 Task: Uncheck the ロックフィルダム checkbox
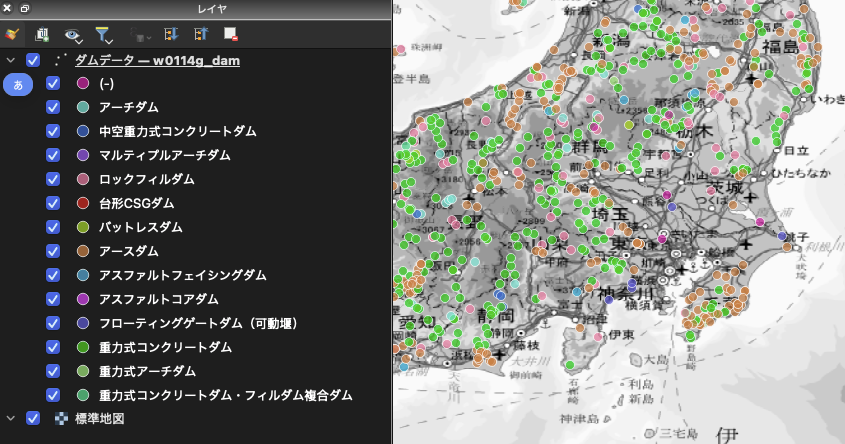(x=53, y=179)
